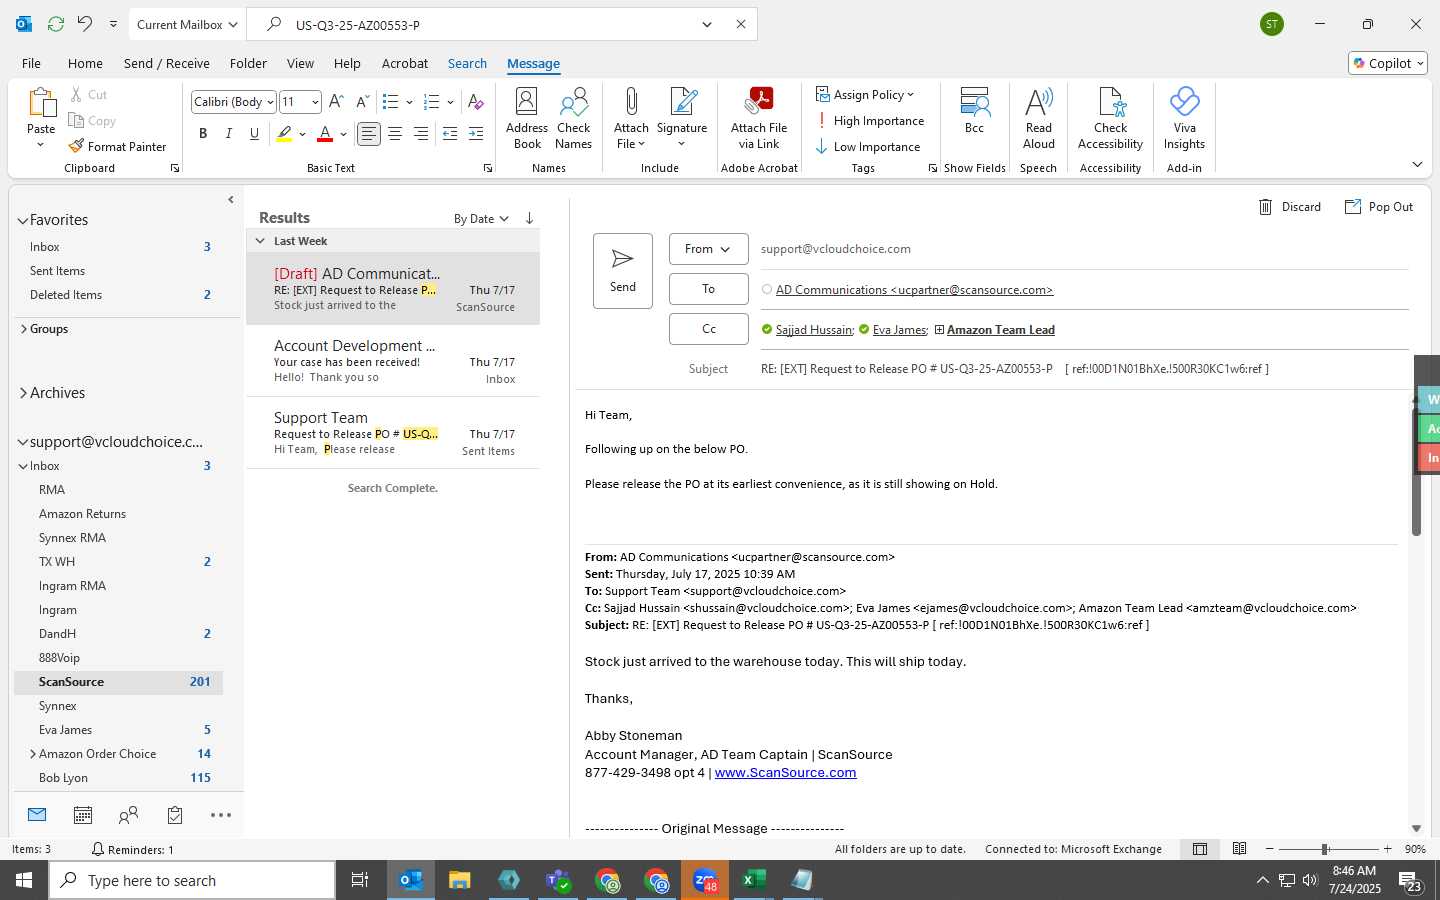Open Viva Insights add-in
Viewport: 1440px width, 900px height.
(1184, 119)
